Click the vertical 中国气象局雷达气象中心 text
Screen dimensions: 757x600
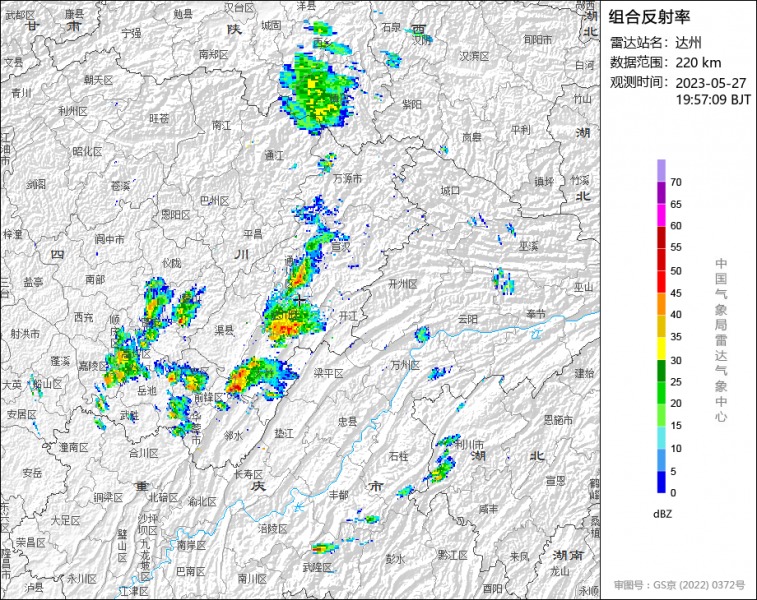tap(720, 340)
